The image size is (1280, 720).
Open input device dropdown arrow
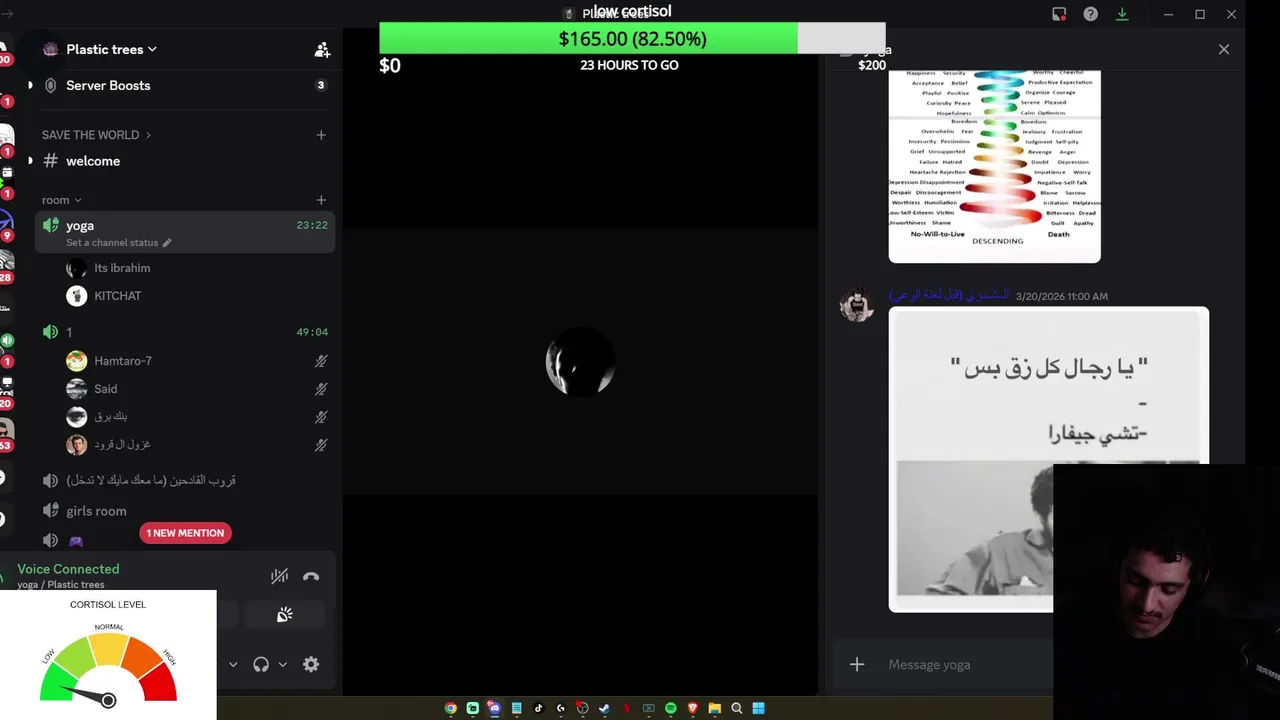(233, 664)
